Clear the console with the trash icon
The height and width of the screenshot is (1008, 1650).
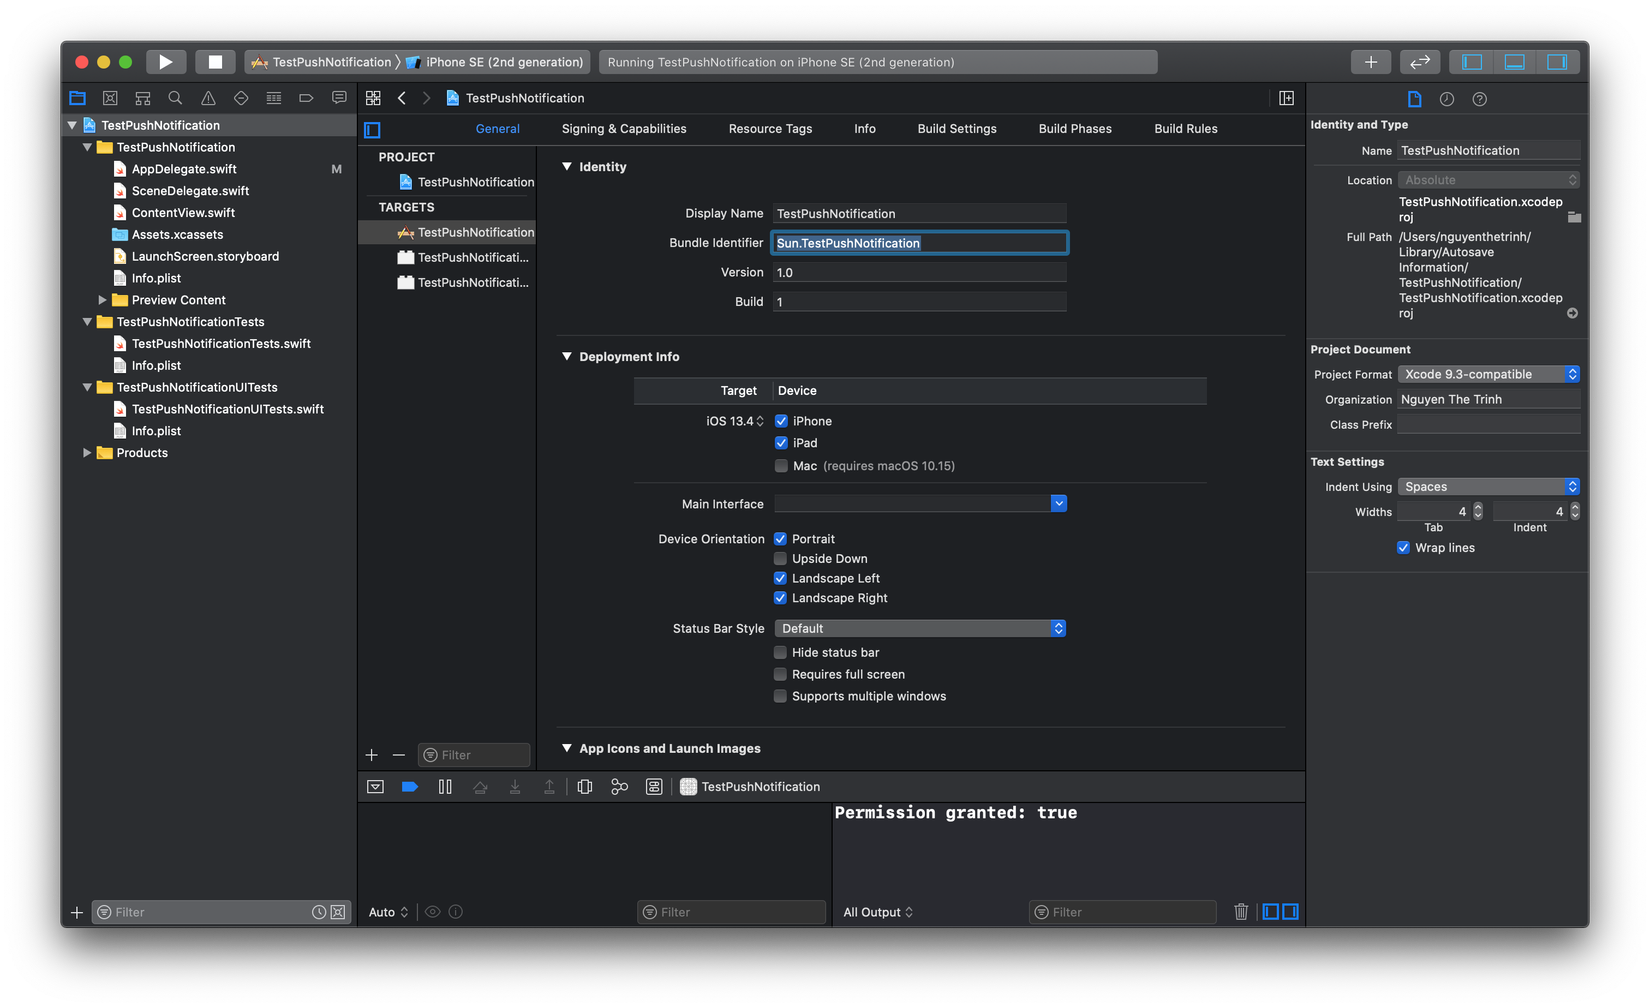(1241, 912)
